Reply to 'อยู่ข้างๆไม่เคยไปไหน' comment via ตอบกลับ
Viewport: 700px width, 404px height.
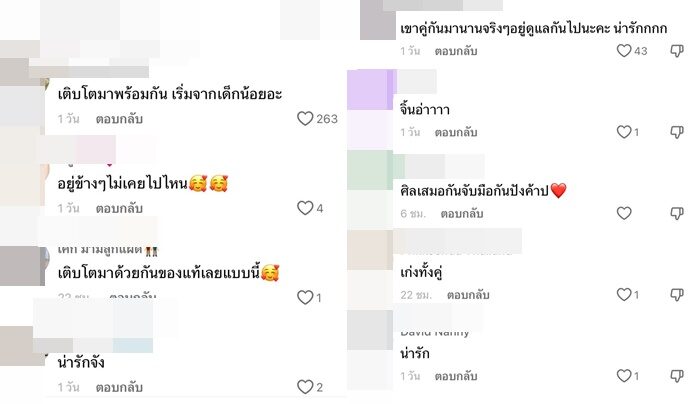[119, 208]
